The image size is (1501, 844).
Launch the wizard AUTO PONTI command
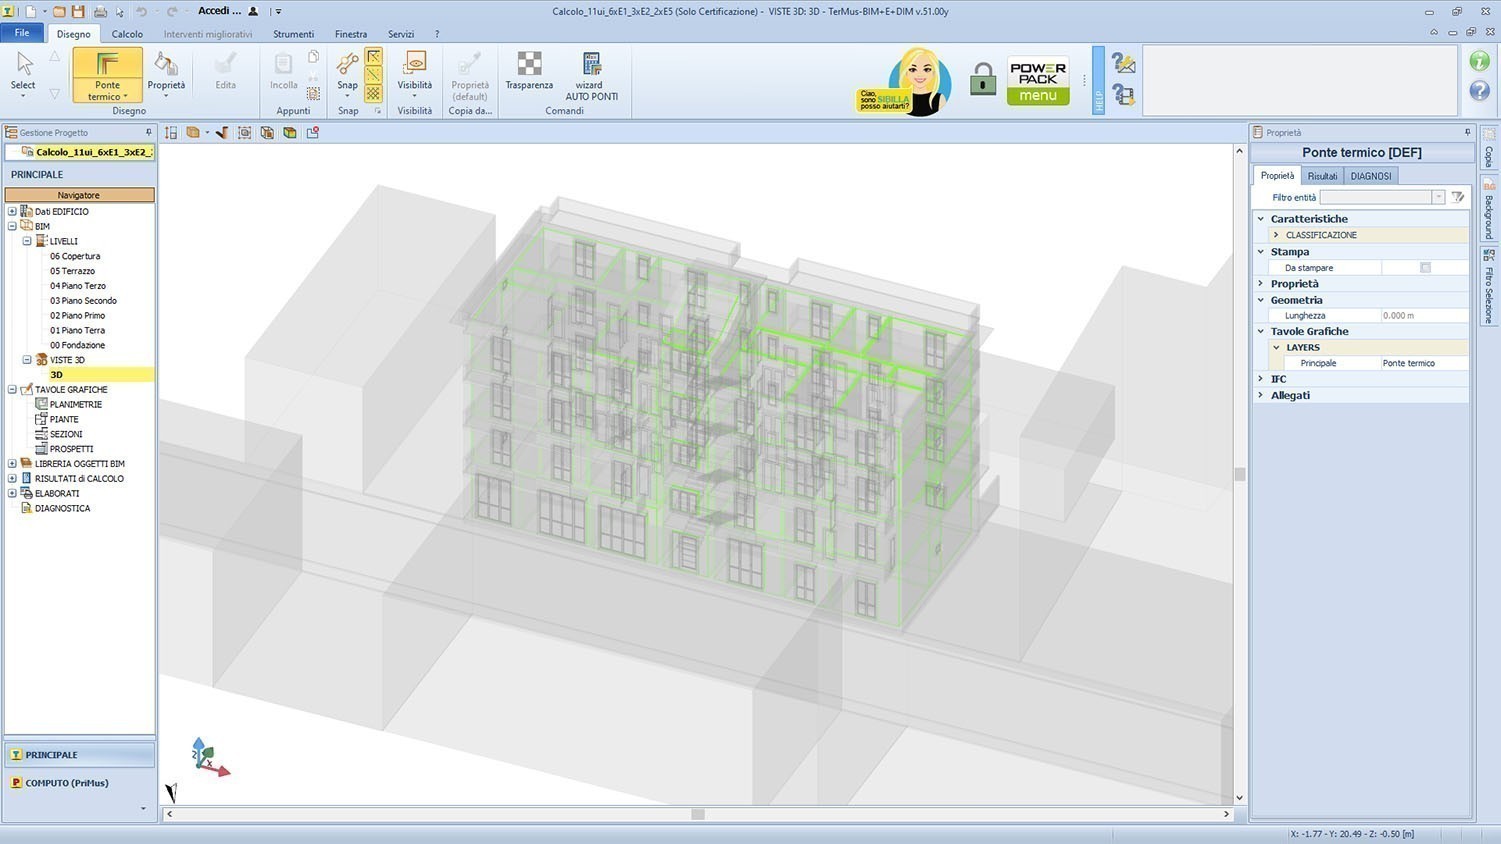point(591,66)
